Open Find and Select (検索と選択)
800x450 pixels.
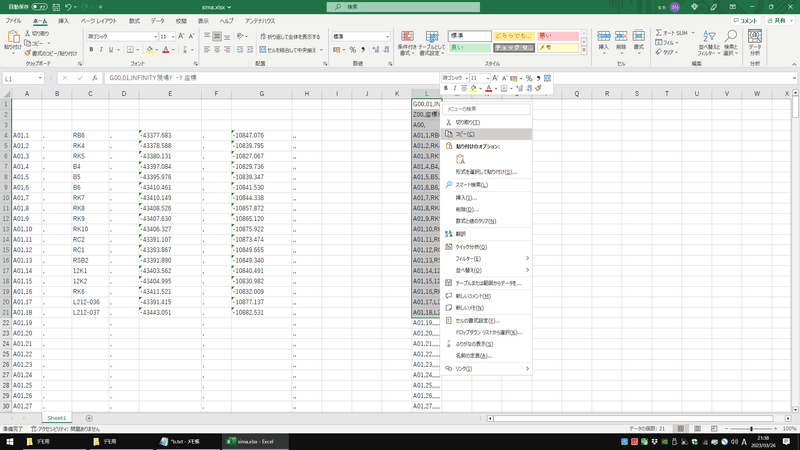[x=731, y=43]
